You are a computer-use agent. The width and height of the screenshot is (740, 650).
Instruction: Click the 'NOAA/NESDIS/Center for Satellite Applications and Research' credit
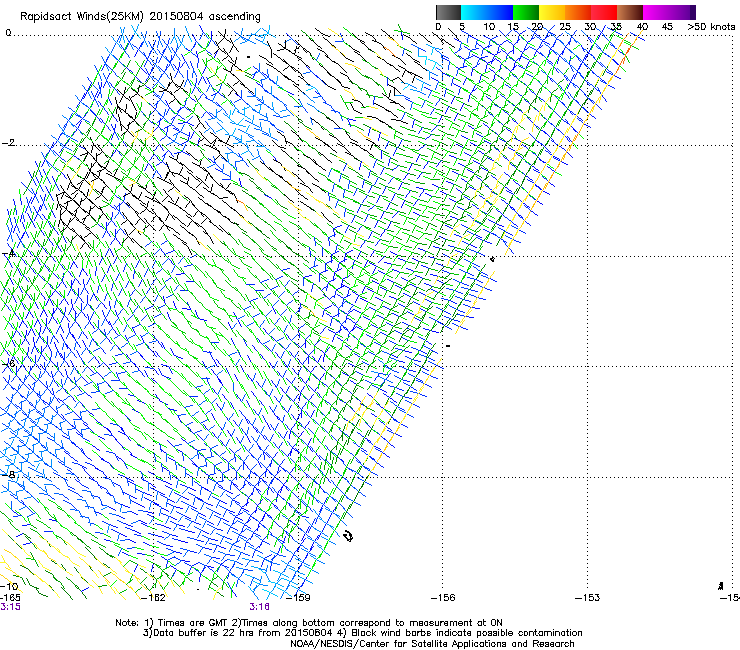[x=432, y=644]
